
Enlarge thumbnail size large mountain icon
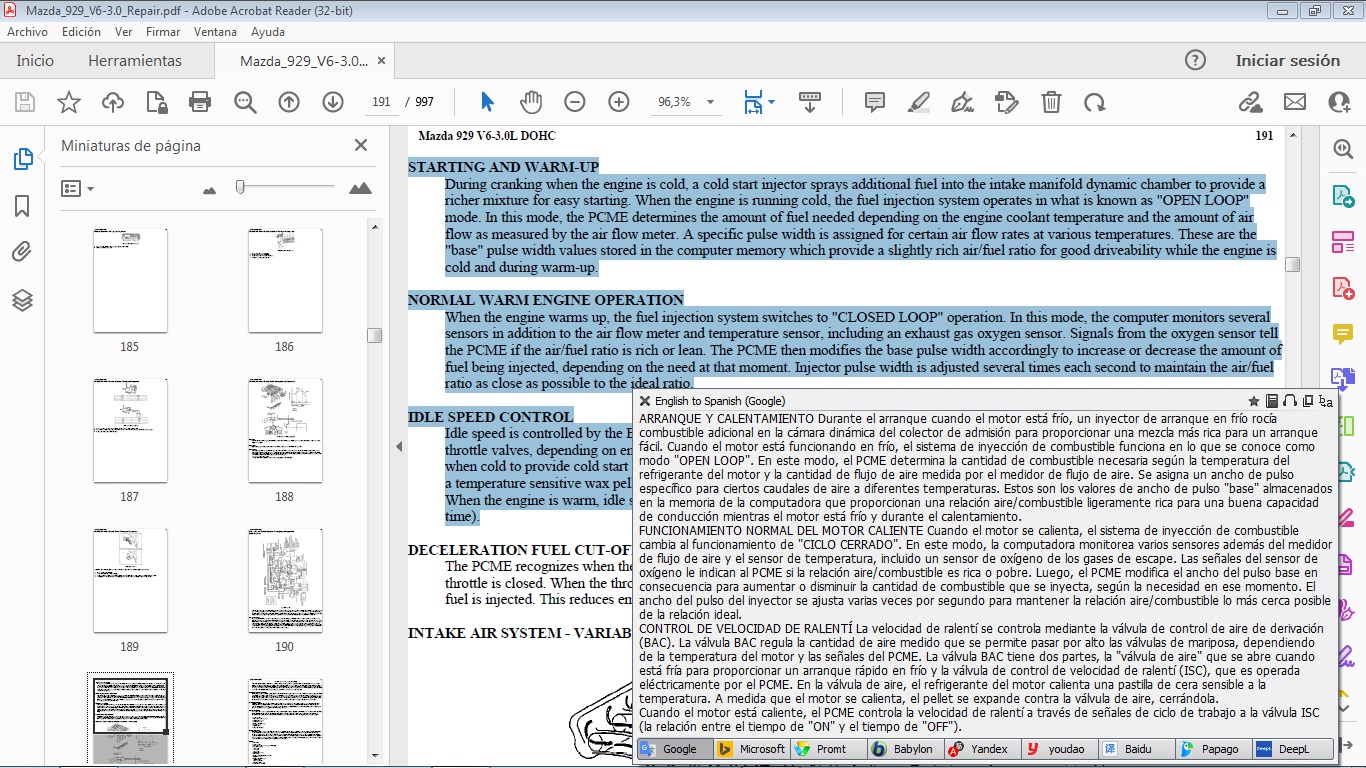click(x=360, y=188)
